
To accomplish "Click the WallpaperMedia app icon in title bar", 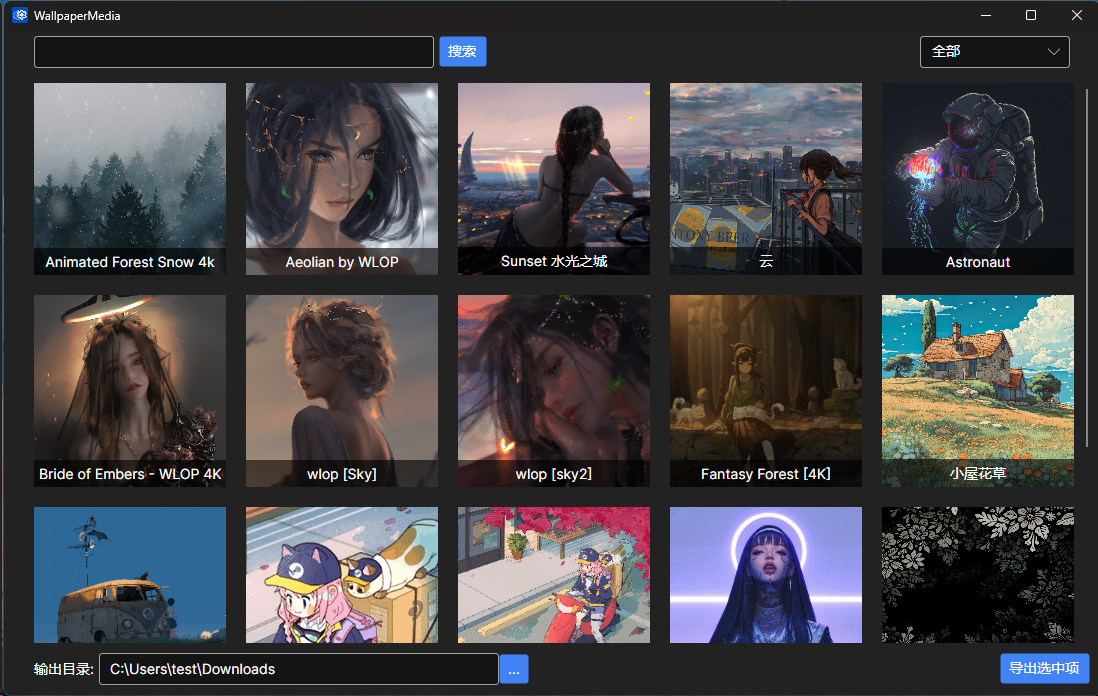I will tap(20, 15).
